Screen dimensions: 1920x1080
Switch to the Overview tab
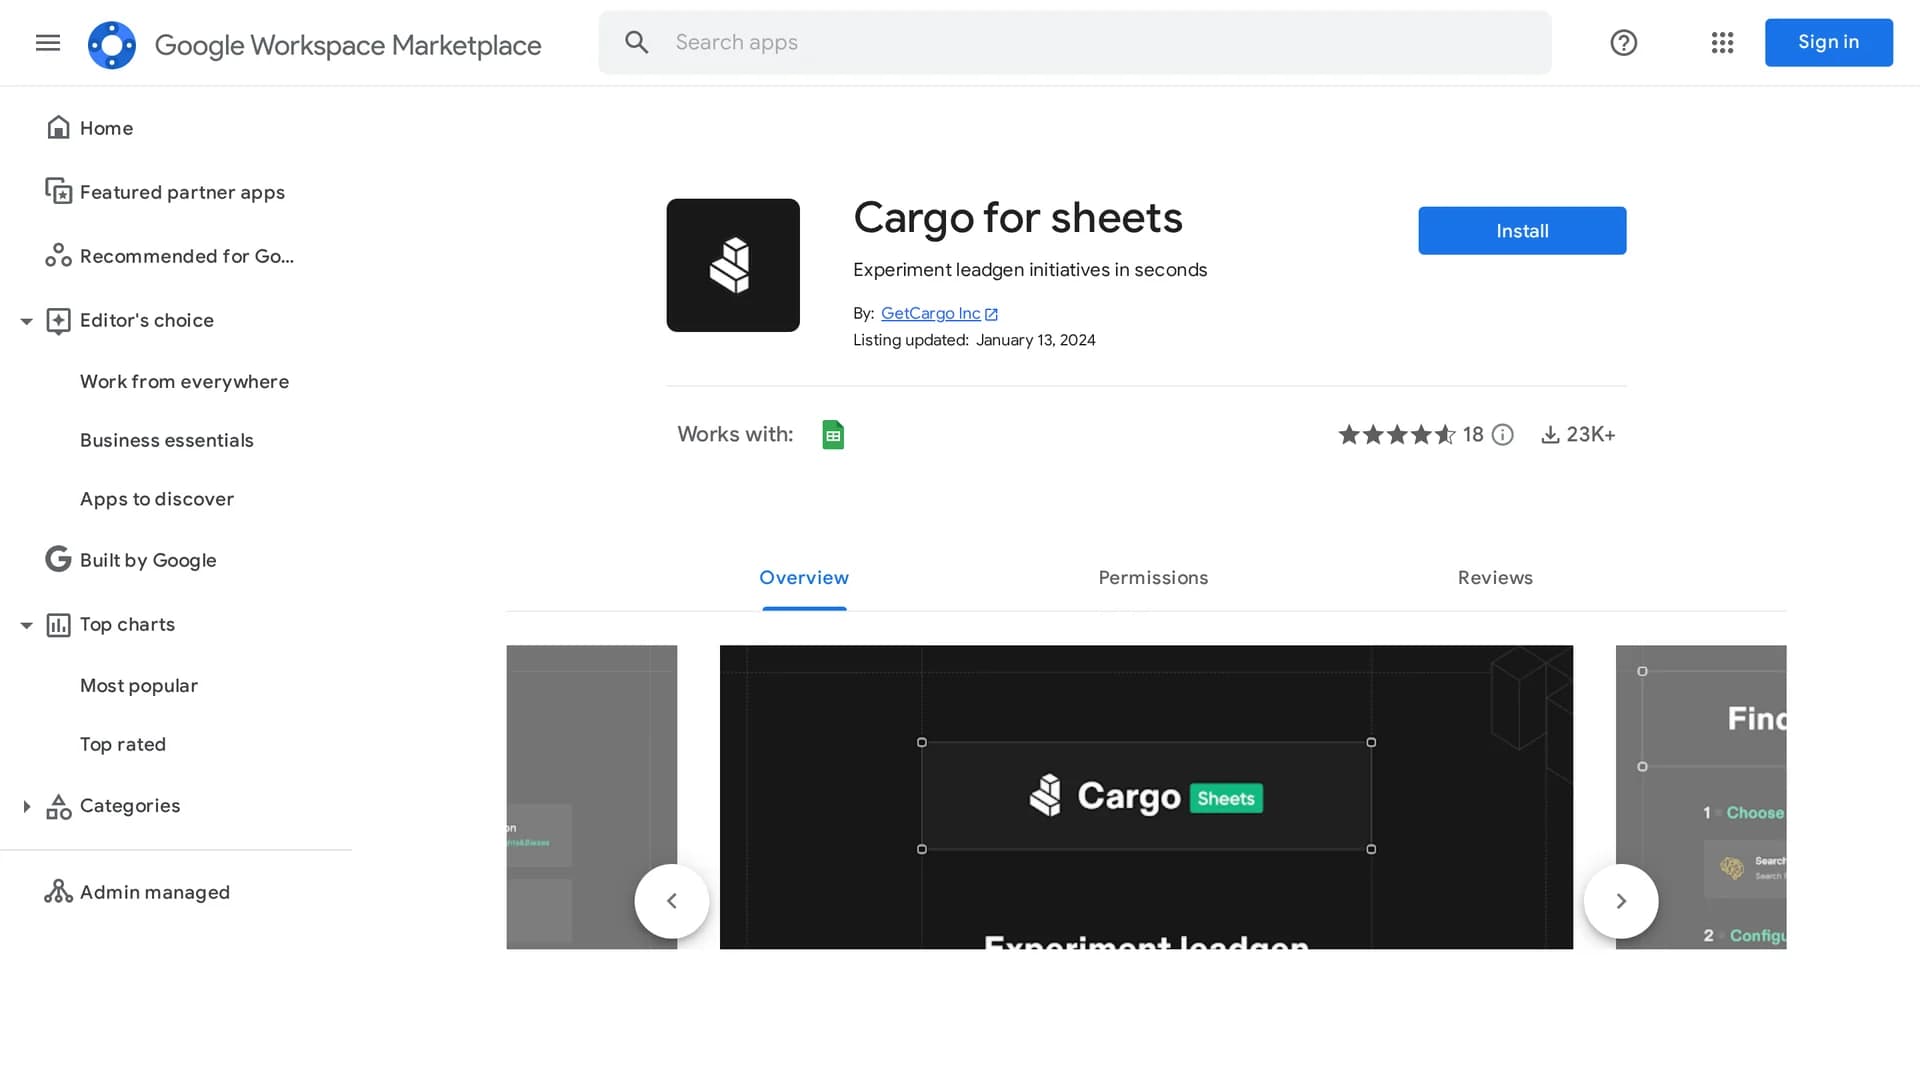(804, 578)
